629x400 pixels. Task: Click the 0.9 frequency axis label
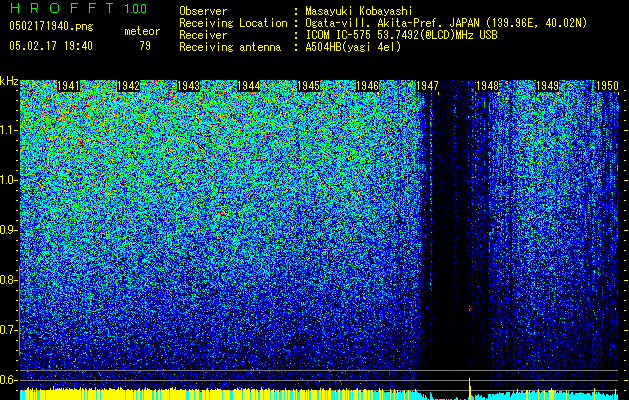pyautogui.click(x=8, y=230)
